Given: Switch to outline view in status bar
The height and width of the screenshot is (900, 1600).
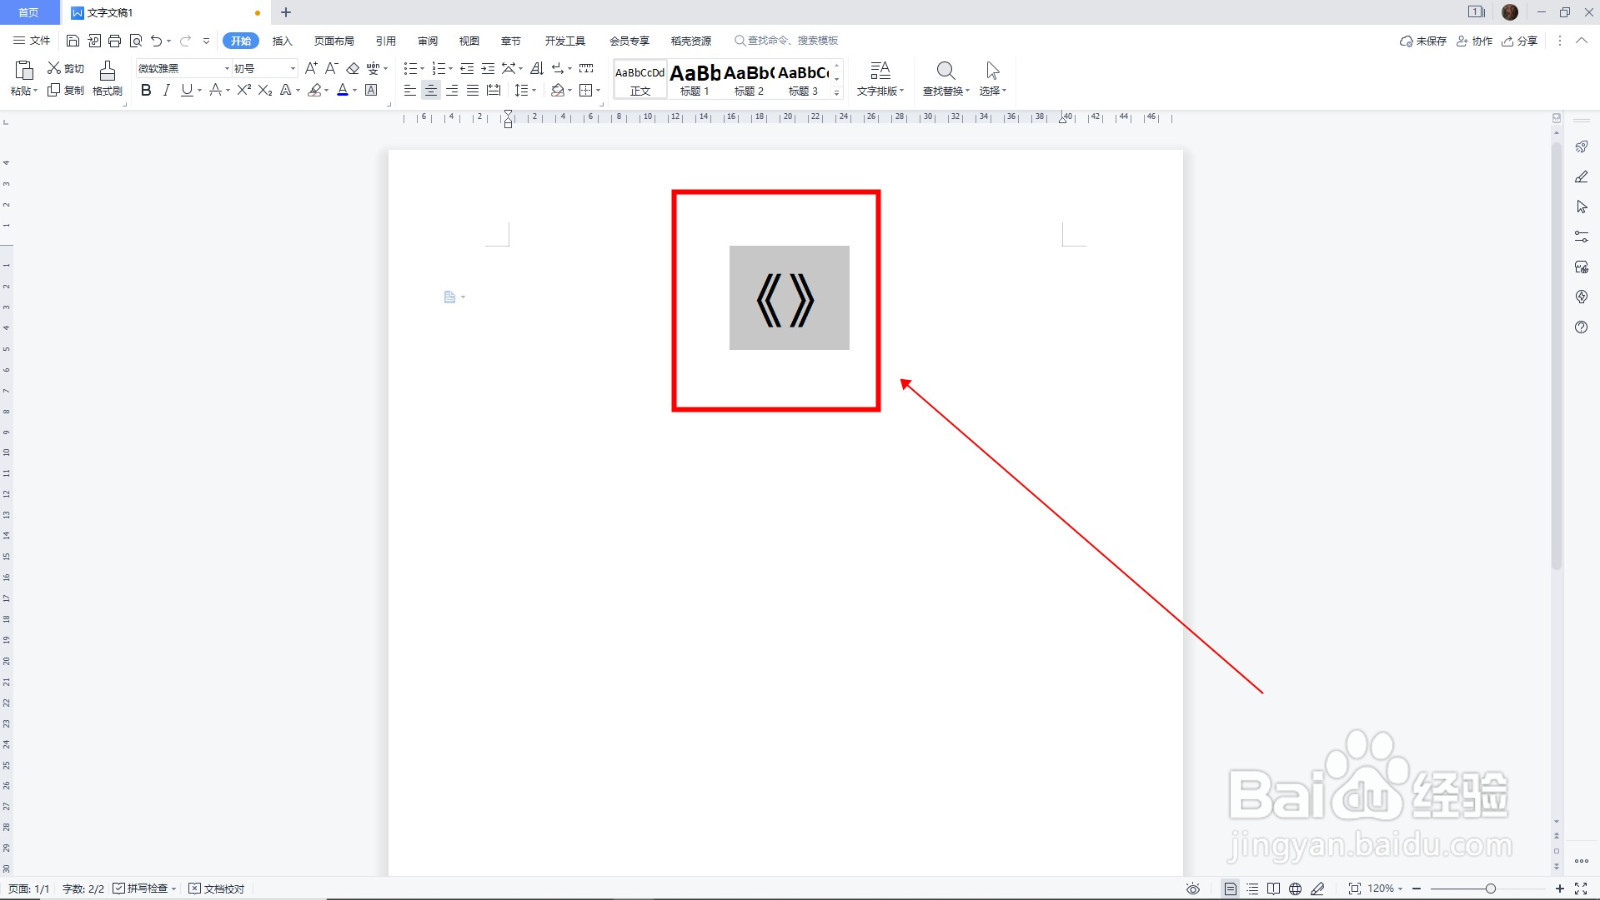Looking at the screenshot, I should [x=1252, y=888].
